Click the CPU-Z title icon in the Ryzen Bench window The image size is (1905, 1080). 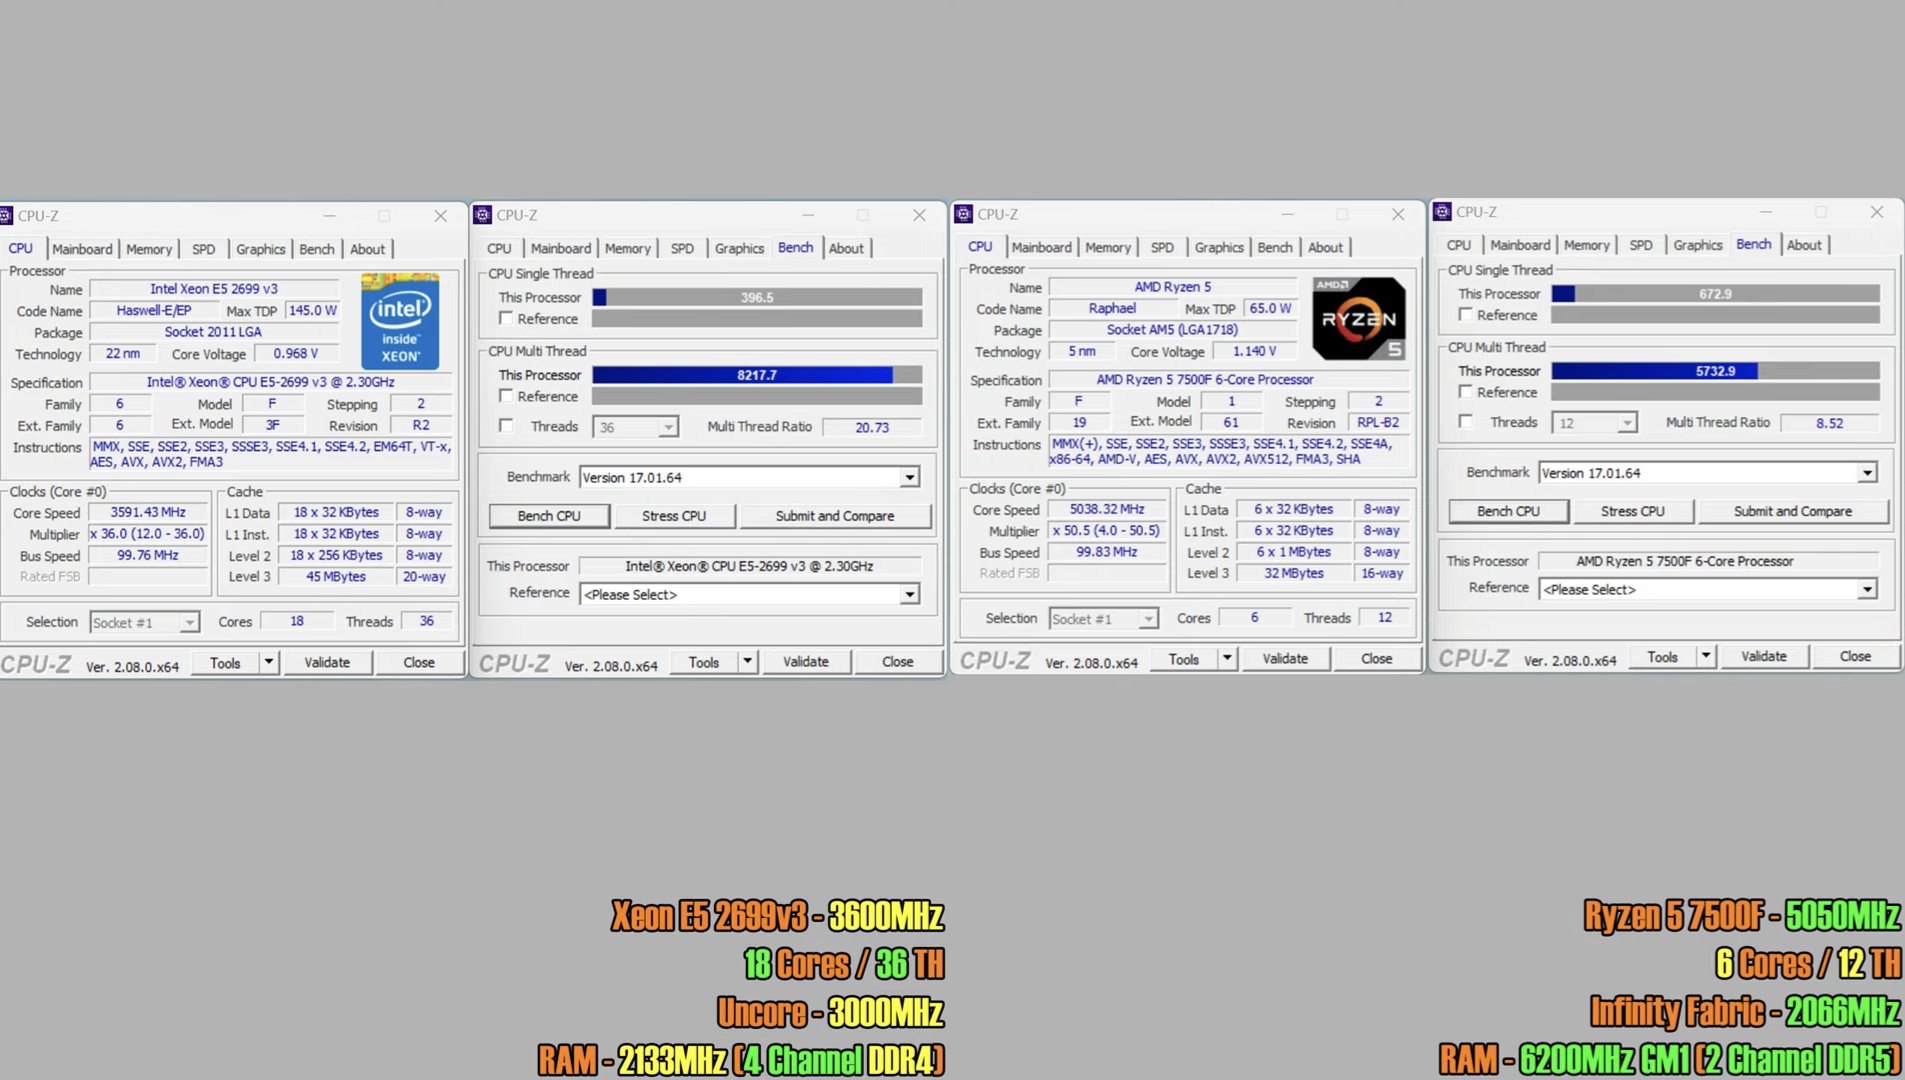1442,212
